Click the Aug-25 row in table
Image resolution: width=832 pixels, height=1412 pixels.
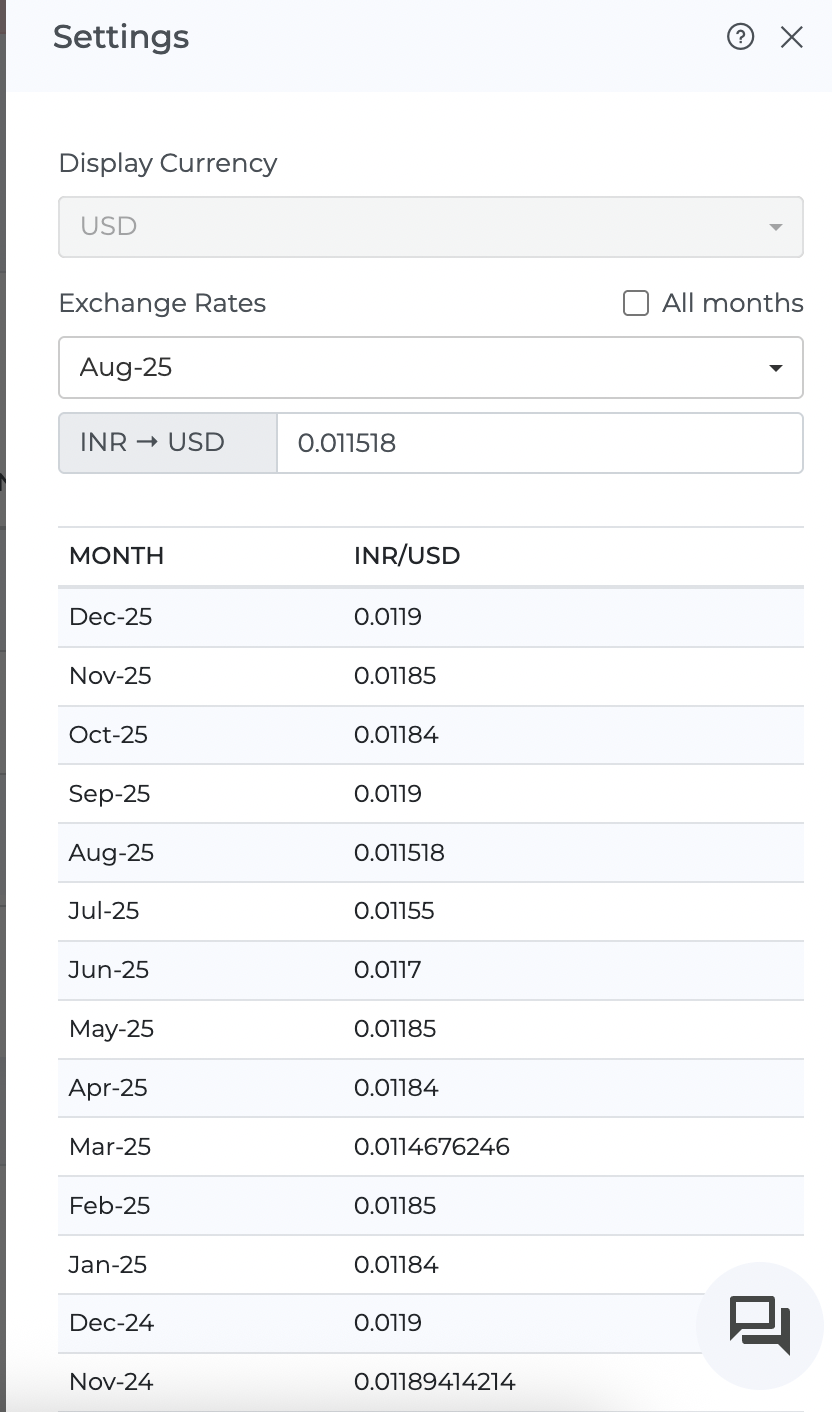[x=430, y=853]
